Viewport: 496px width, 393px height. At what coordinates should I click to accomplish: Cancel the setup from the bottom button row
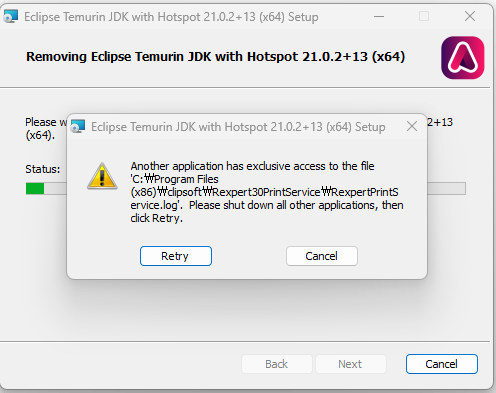[442, 364]
